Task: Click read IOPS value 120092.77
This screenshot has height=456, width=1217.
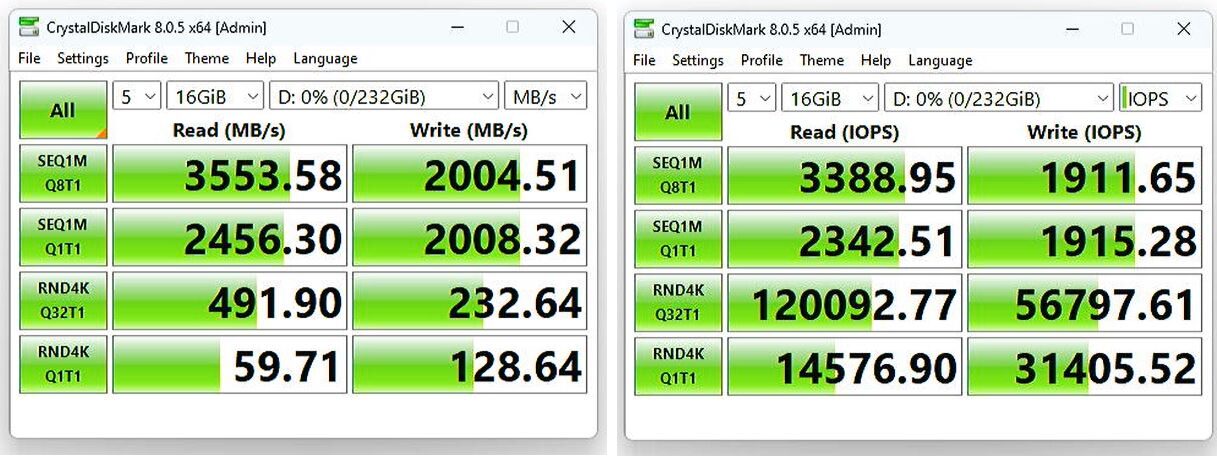Action: click(x=845, y=302)
